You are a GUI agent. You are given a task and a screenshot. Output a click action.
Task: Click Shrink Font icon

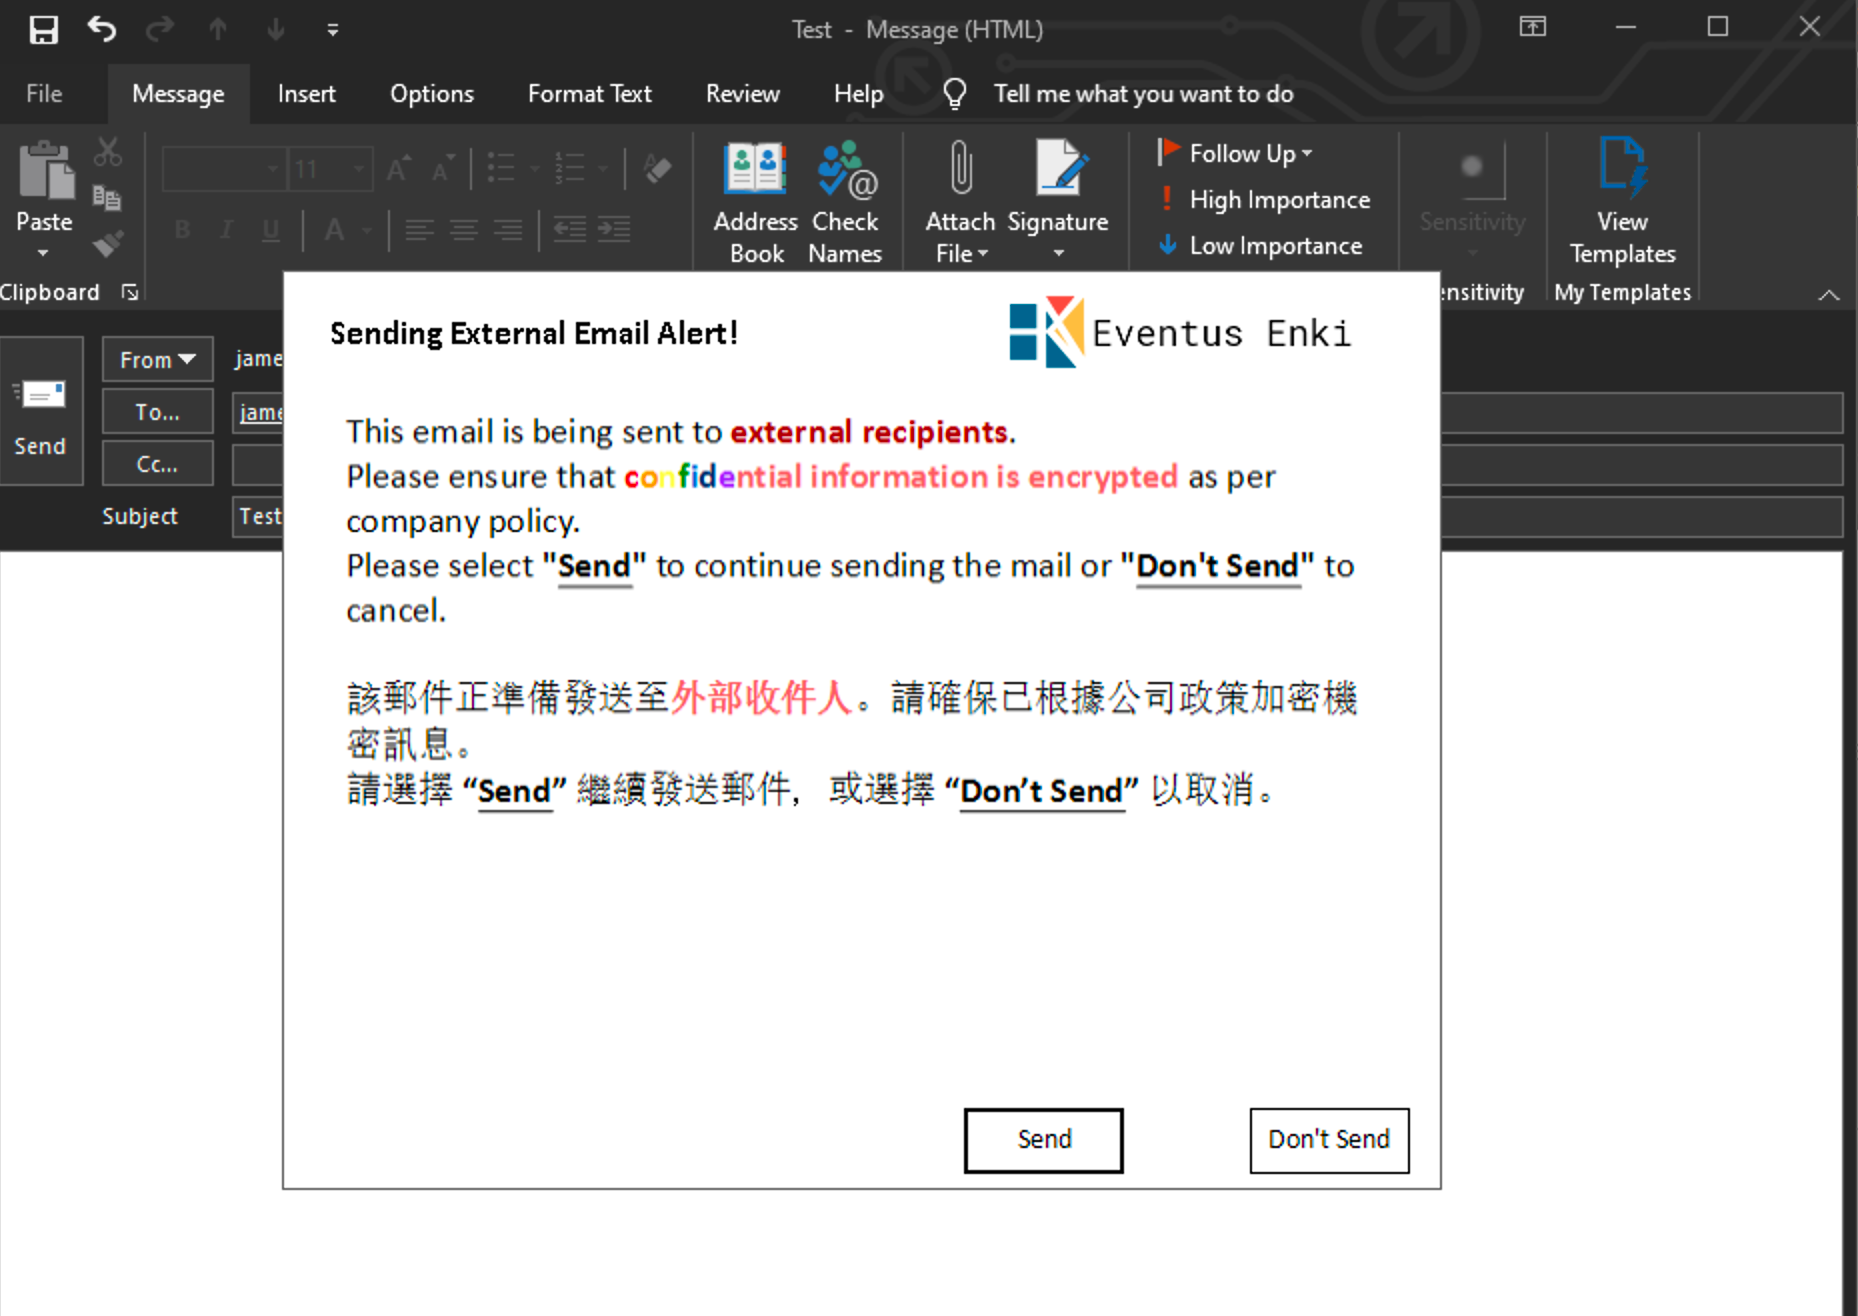click(444, 169)
